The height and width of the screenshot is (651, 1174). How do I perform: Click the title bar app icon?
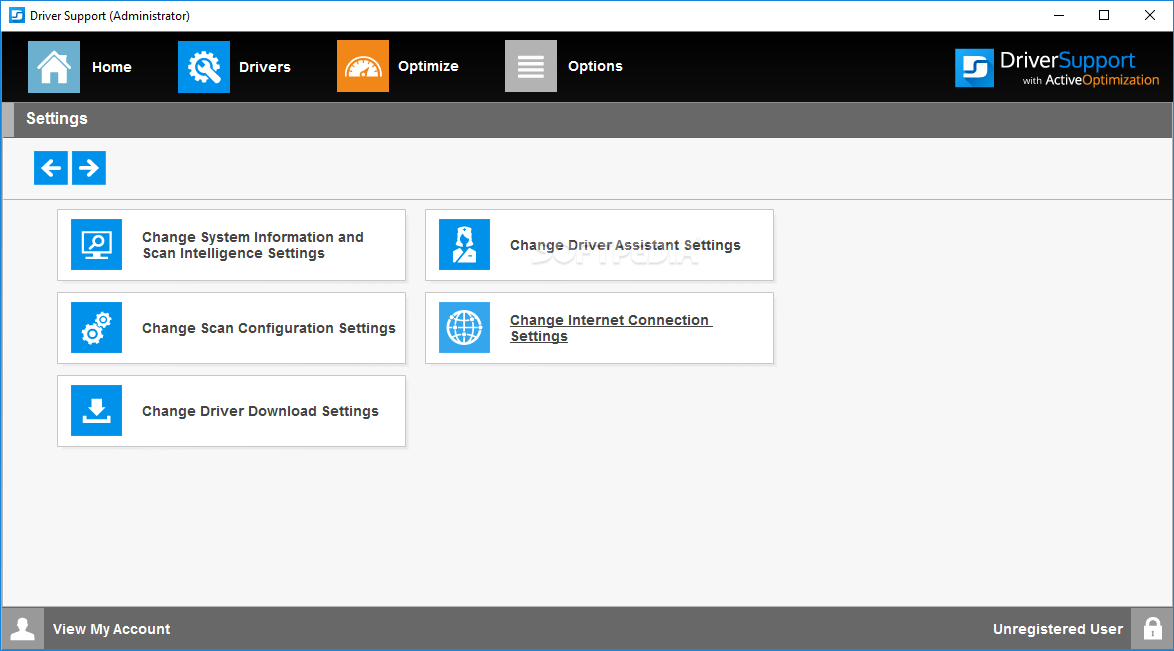(x=16, y=15)
